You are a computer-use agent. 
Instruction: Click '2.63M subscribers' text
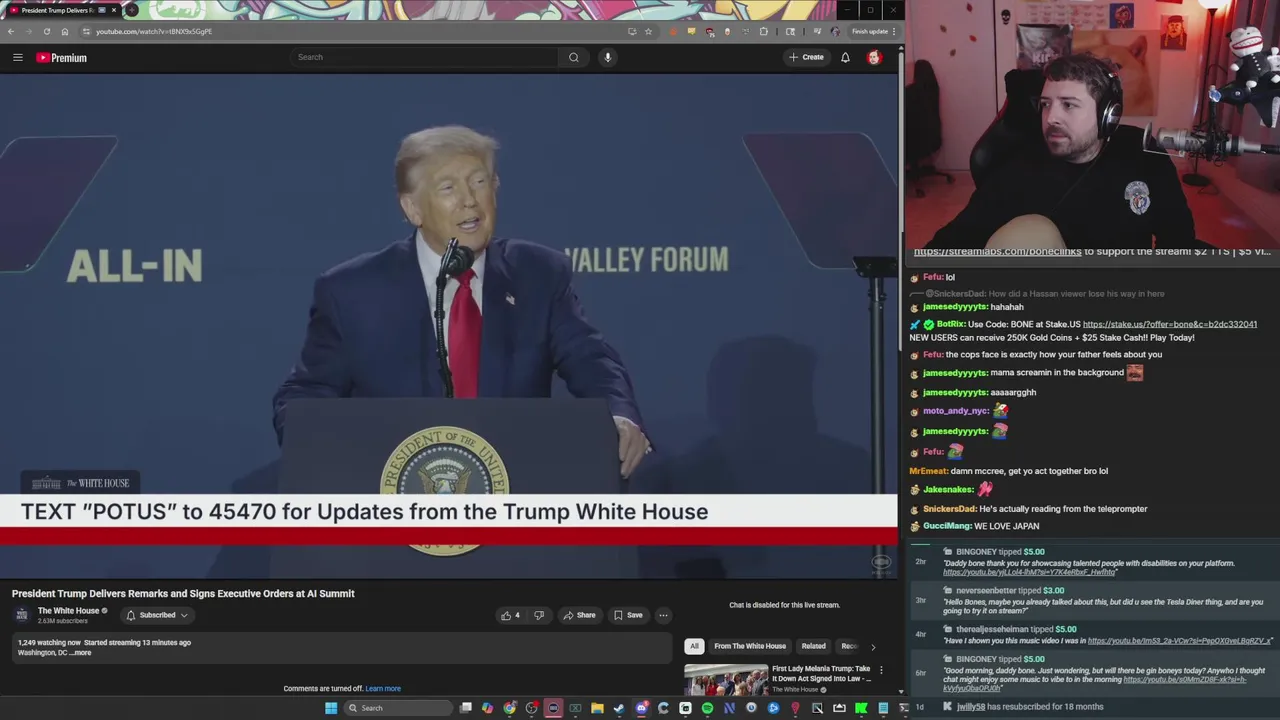(63, 622)
